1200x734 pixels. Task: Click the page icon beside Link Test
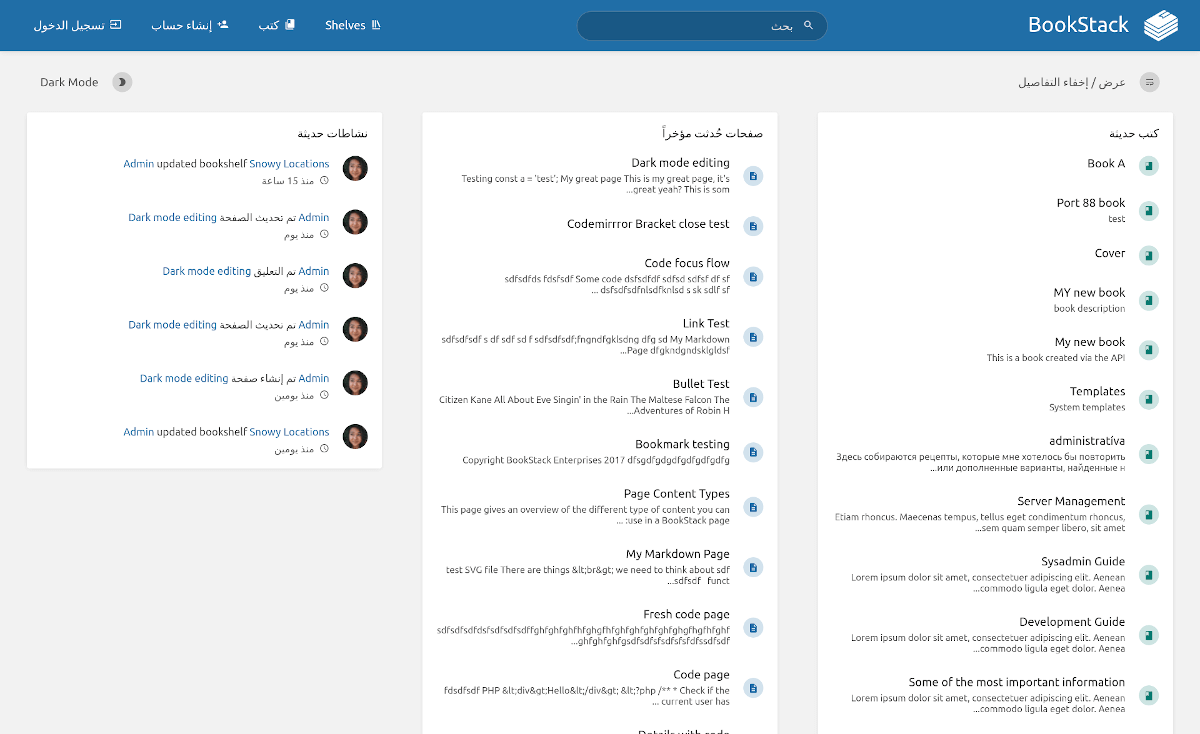[753, 337]
